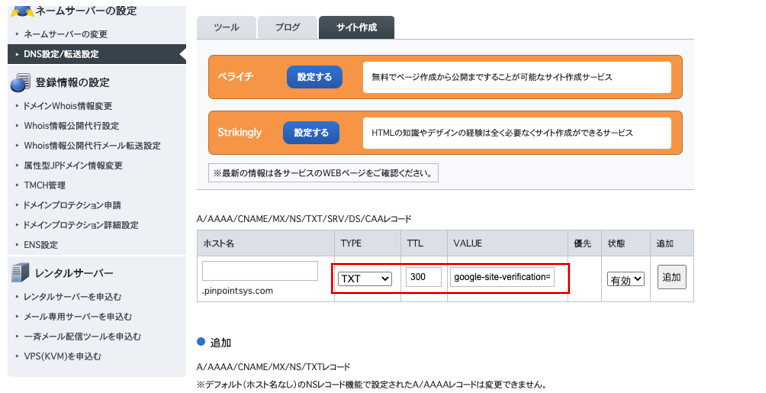Viewport: 766px width, 393px height.
Task: Open the status dropdown showing 有効
Action: [x=626, y=280]
